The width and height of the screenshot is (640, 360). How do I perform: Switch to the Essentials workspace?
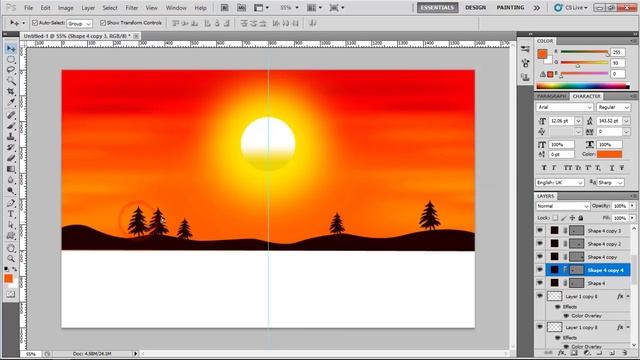point(437,8)
